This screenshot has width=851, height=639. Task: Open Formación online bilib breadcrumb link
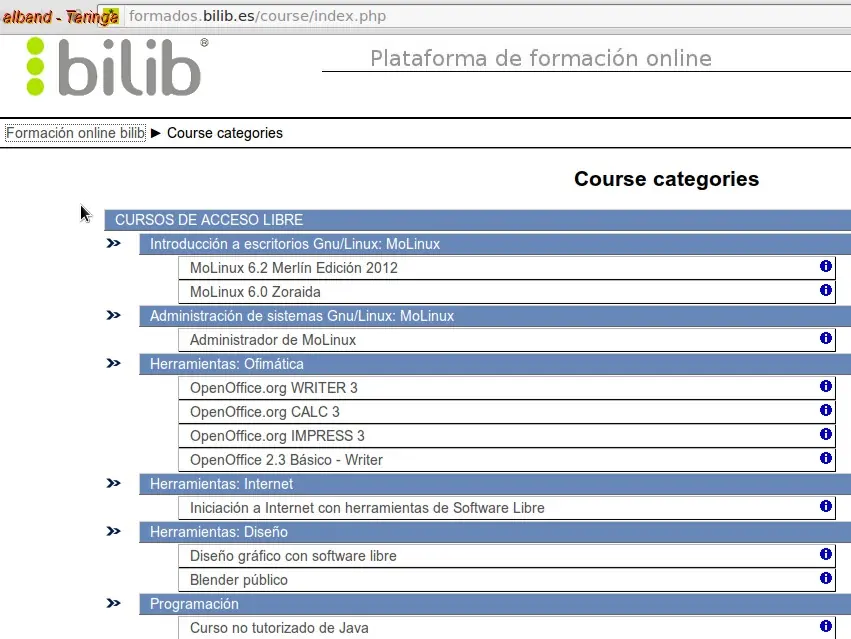(x=75, y=133)
